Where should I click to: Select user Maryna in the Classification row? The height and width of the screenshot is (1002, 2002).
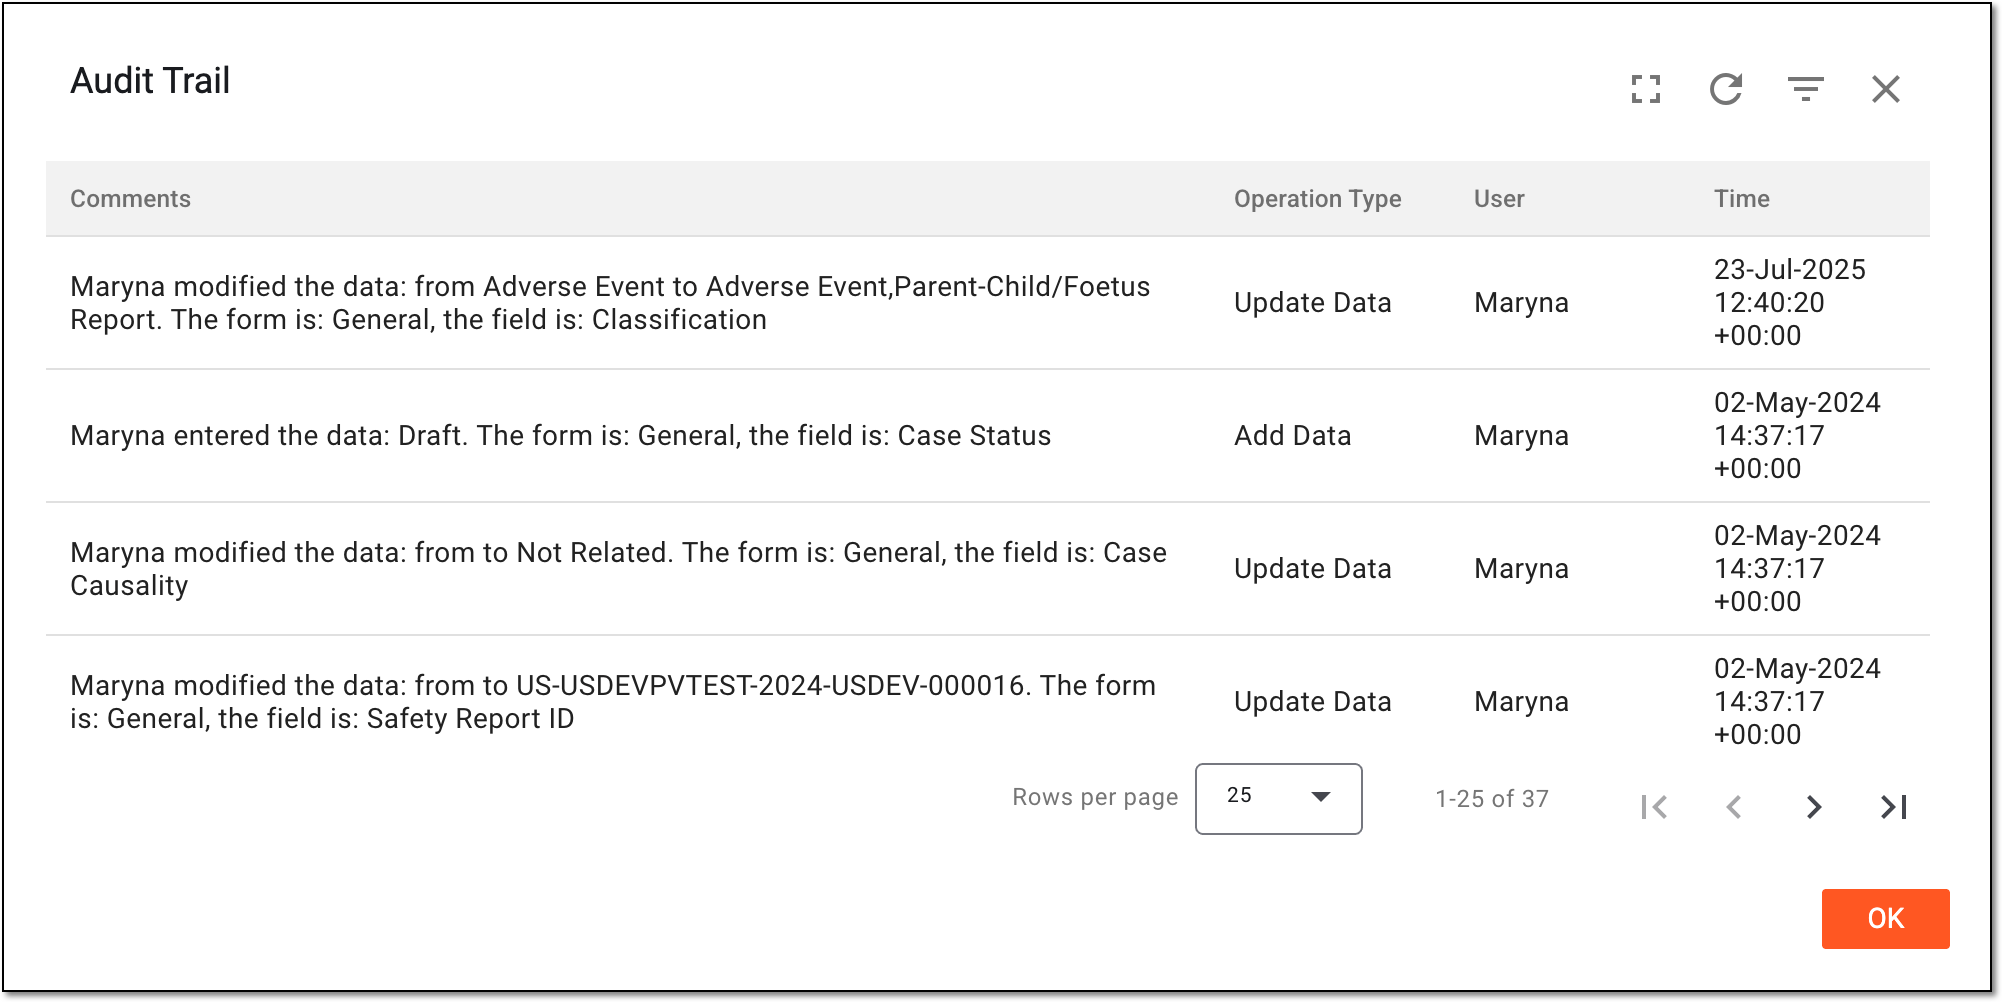point(1521,303)
